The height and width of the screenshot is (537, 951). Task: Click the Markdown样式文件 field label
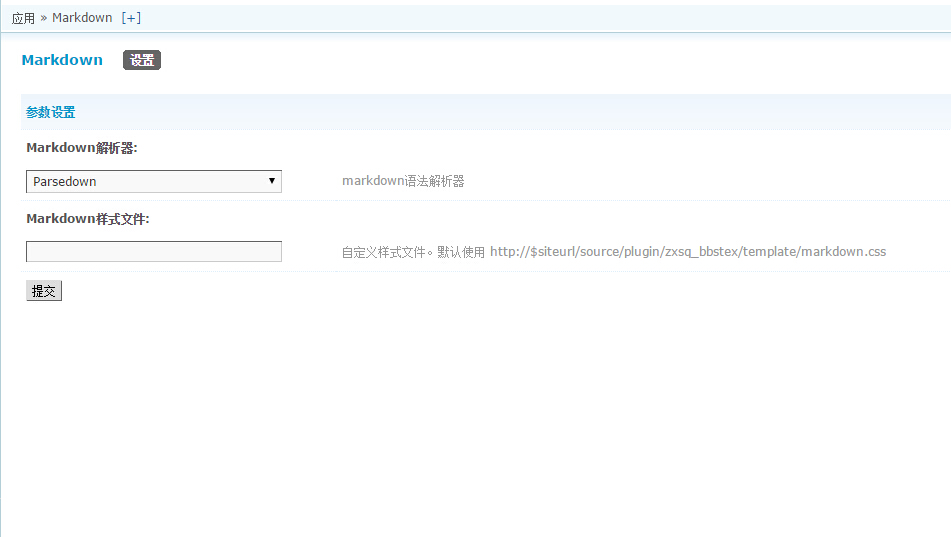click(88, 219)
